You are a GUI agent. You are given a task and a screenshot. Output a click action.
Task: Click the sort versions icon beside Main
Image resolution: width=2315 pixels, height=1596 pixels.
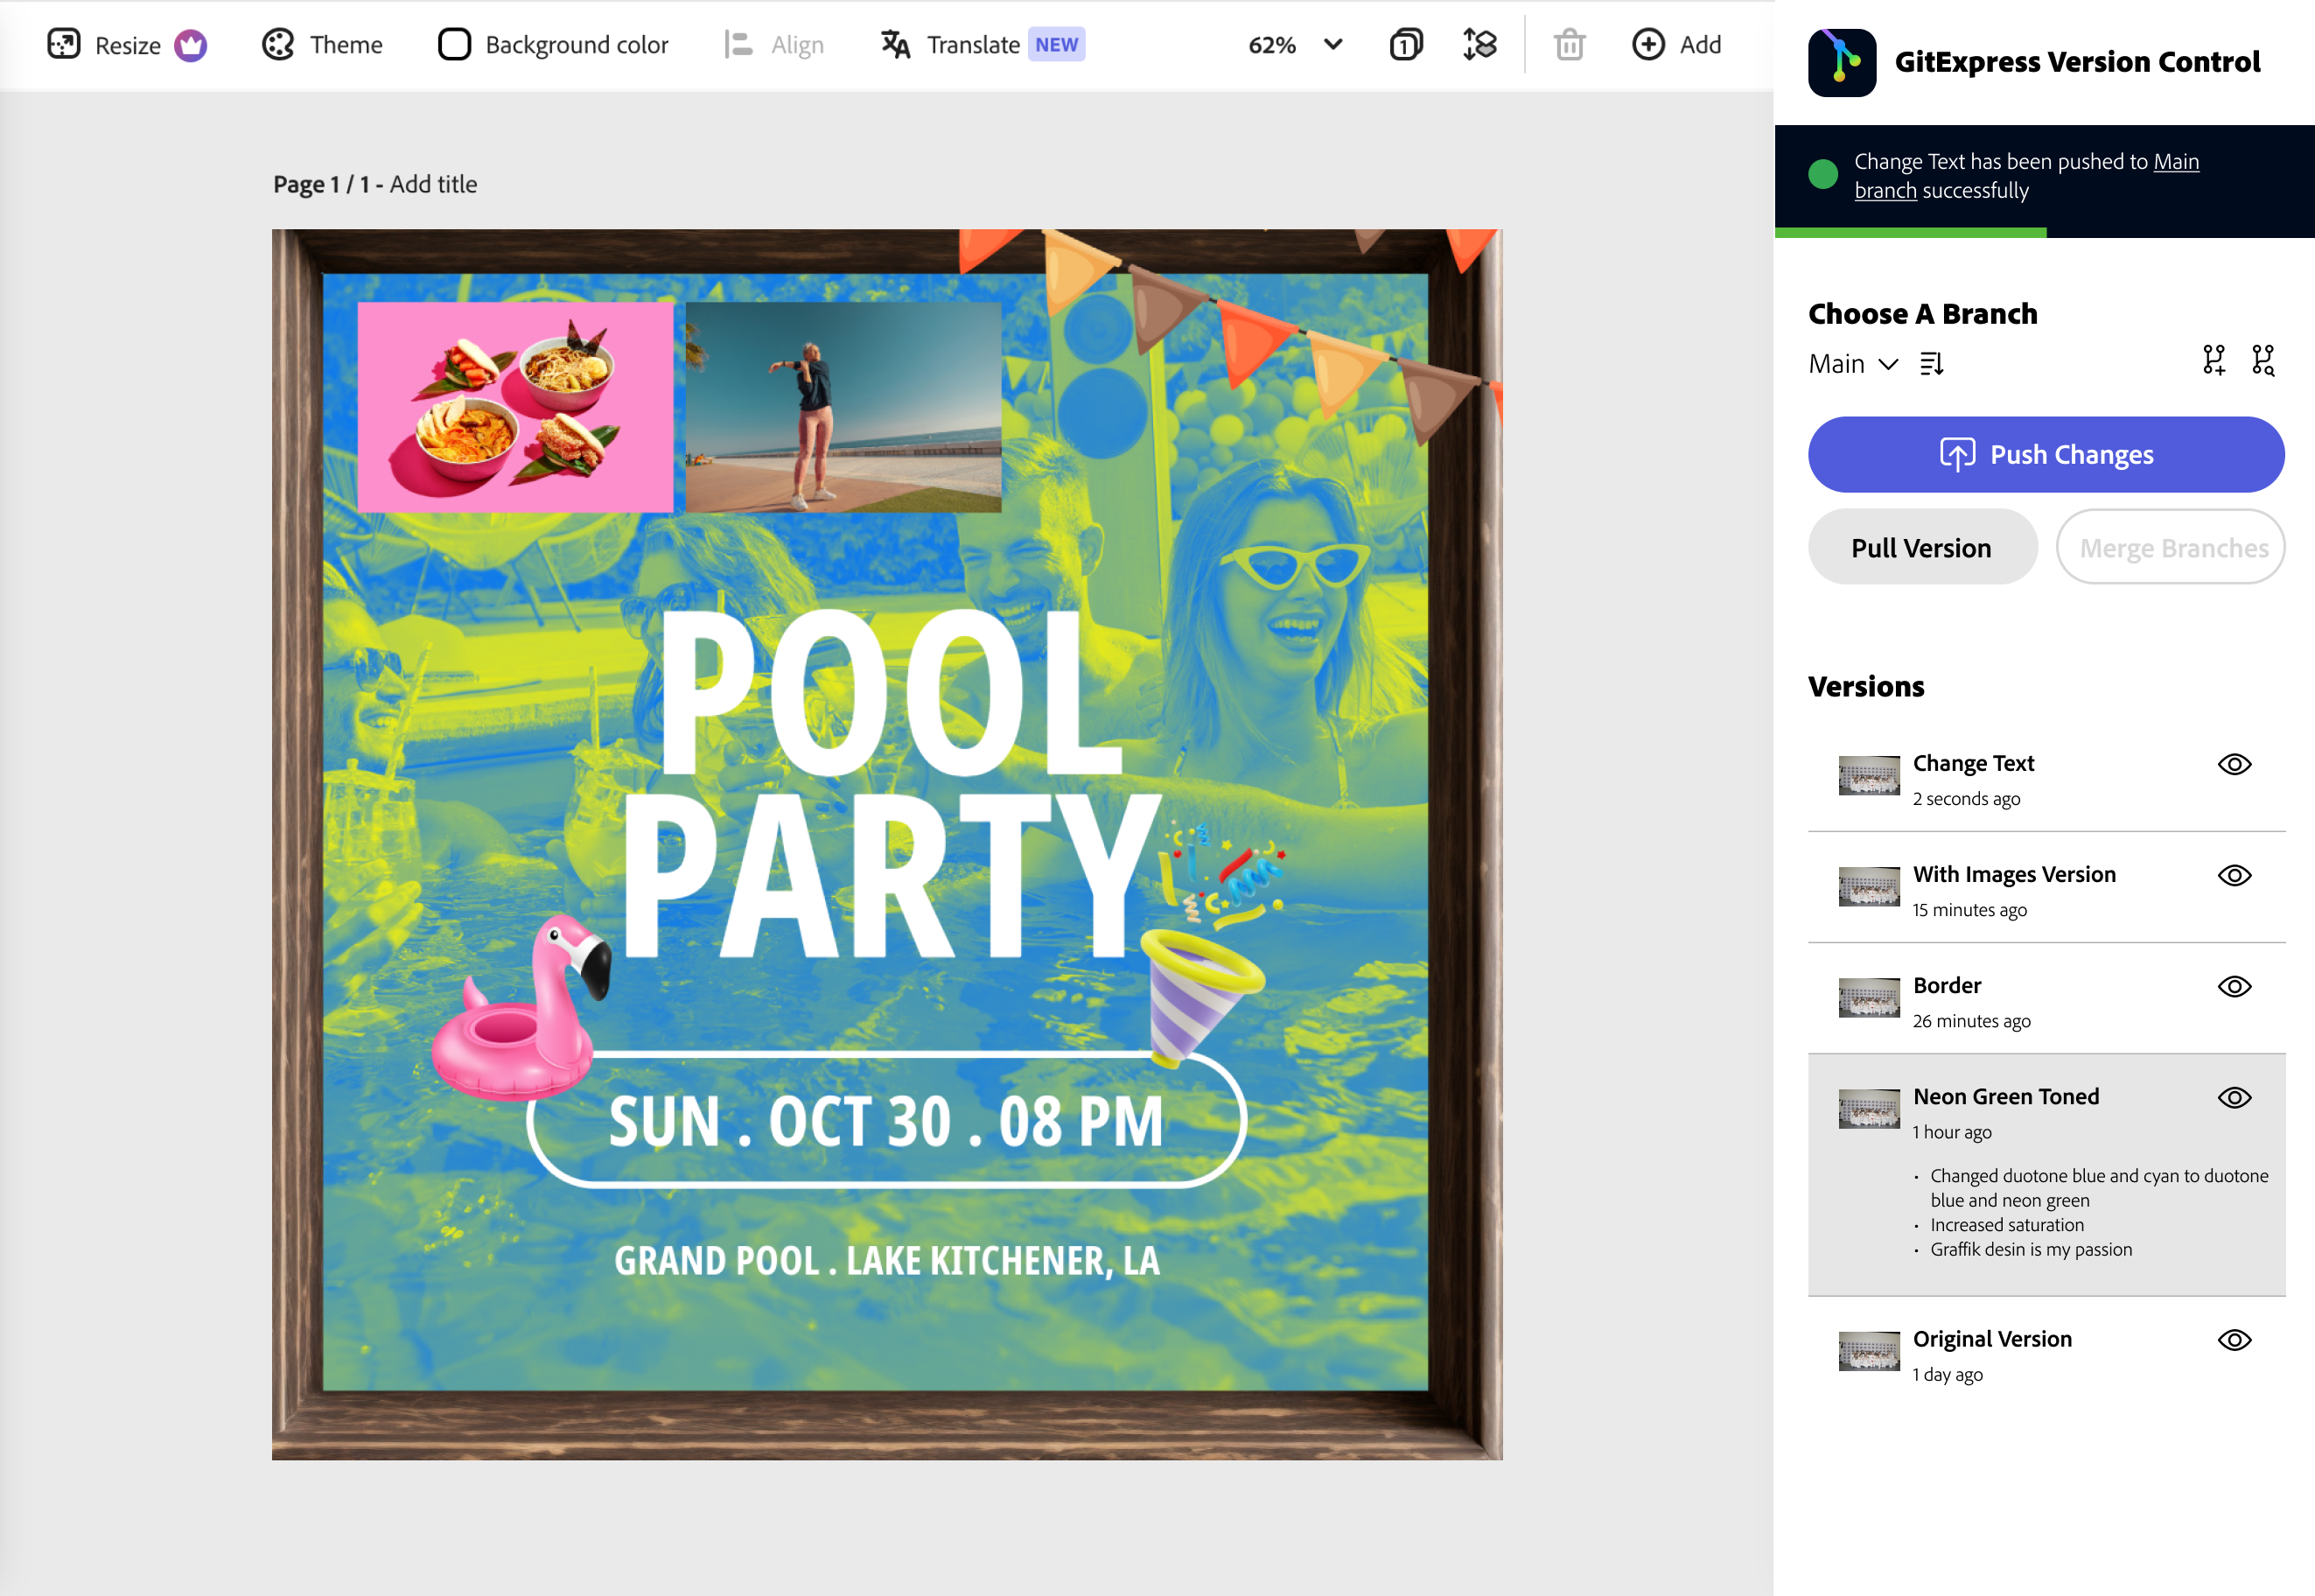click(x=1931, y=363)
